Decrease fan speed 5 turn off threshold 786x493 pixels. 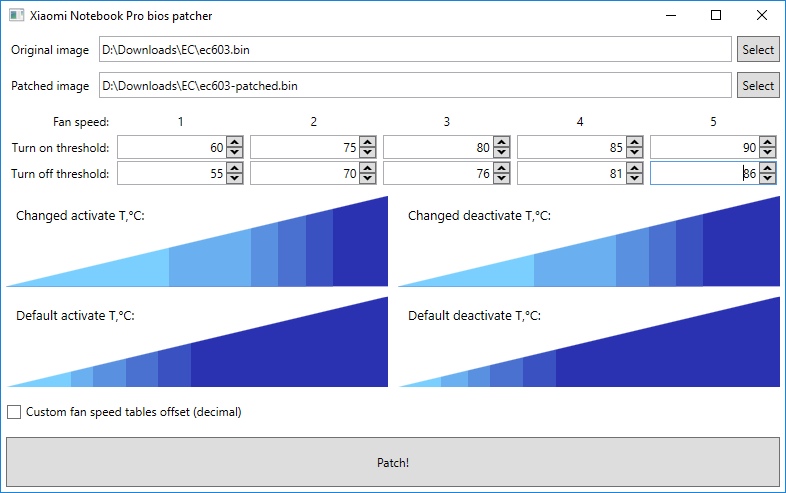point(767,179)
